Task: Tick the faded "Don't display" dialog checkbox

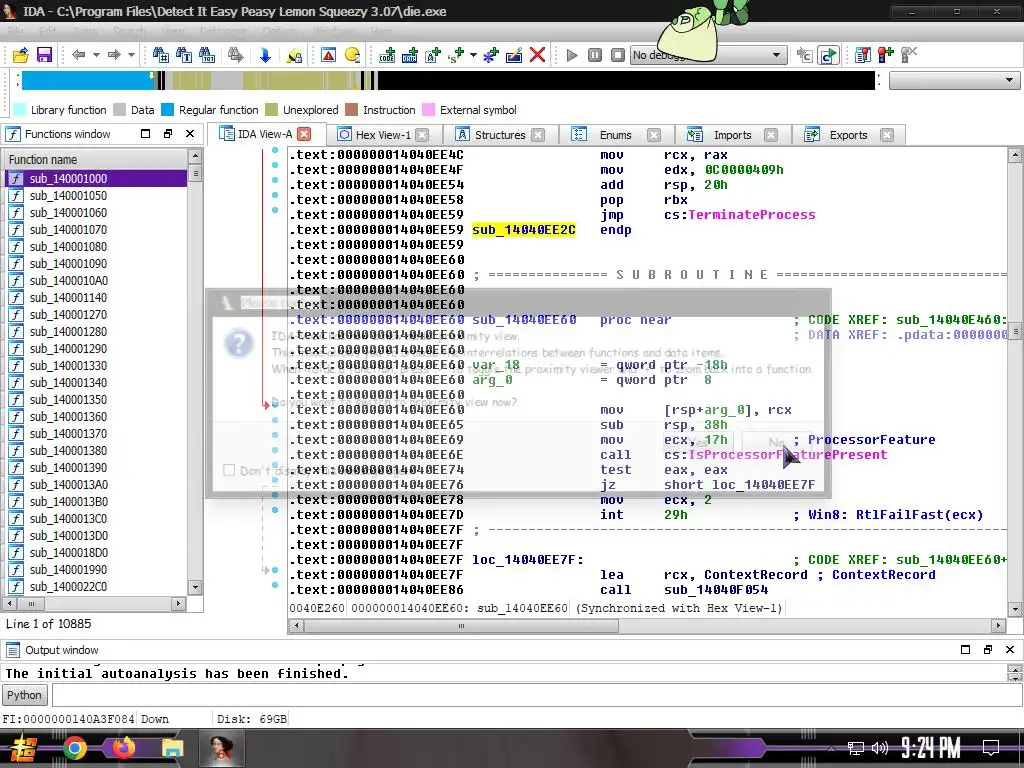Action: pyautogui.click(x=229, y=470)
